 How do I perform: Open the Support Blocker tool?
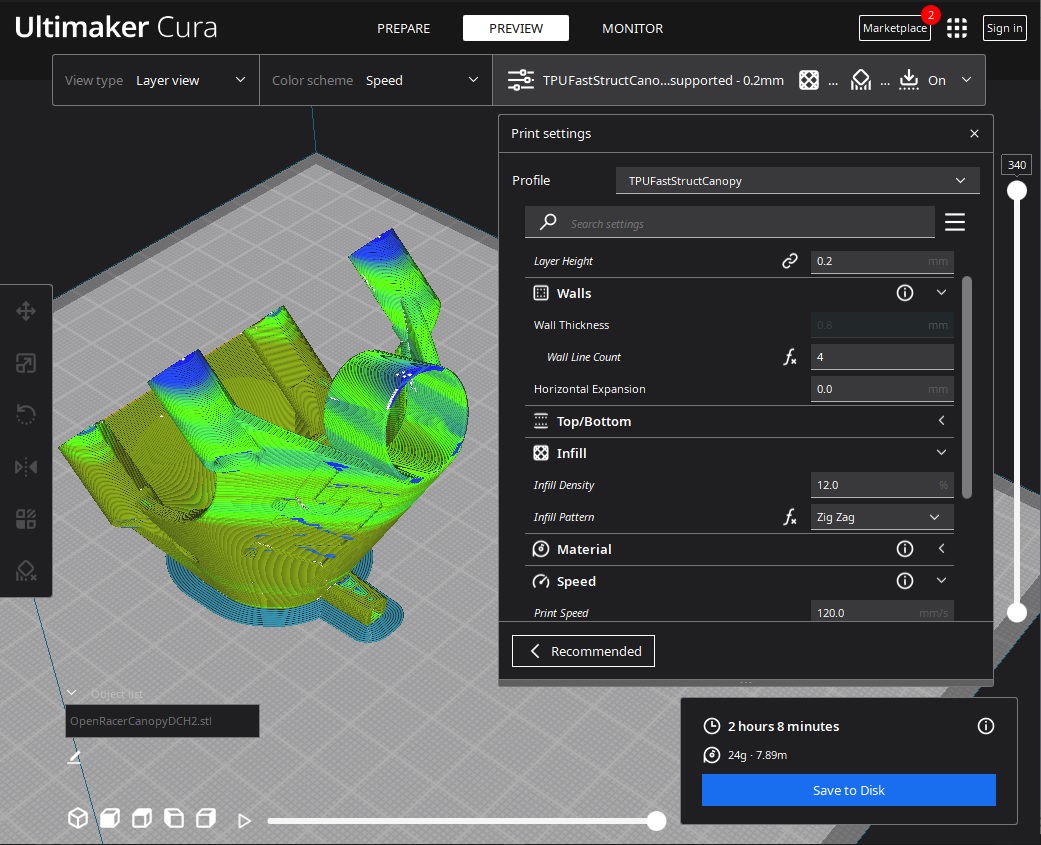[x=26, y=571]
